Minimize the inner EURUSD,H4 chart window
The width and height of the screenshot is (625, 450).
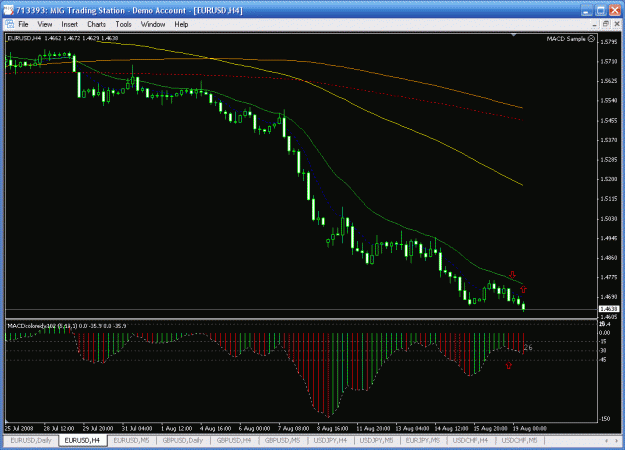[594, 24]
